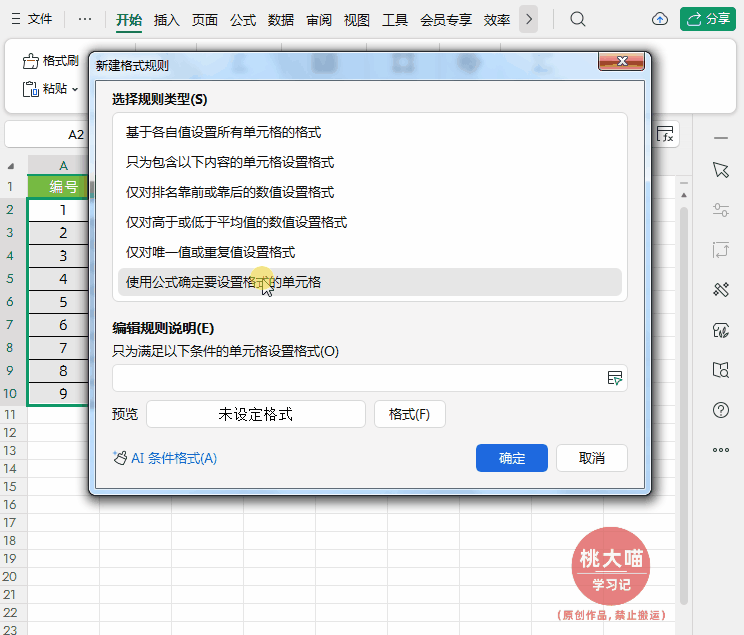744x635 pixels.
Task: Click the minus collapse icon on right sidebar
Action: (721, 138)
